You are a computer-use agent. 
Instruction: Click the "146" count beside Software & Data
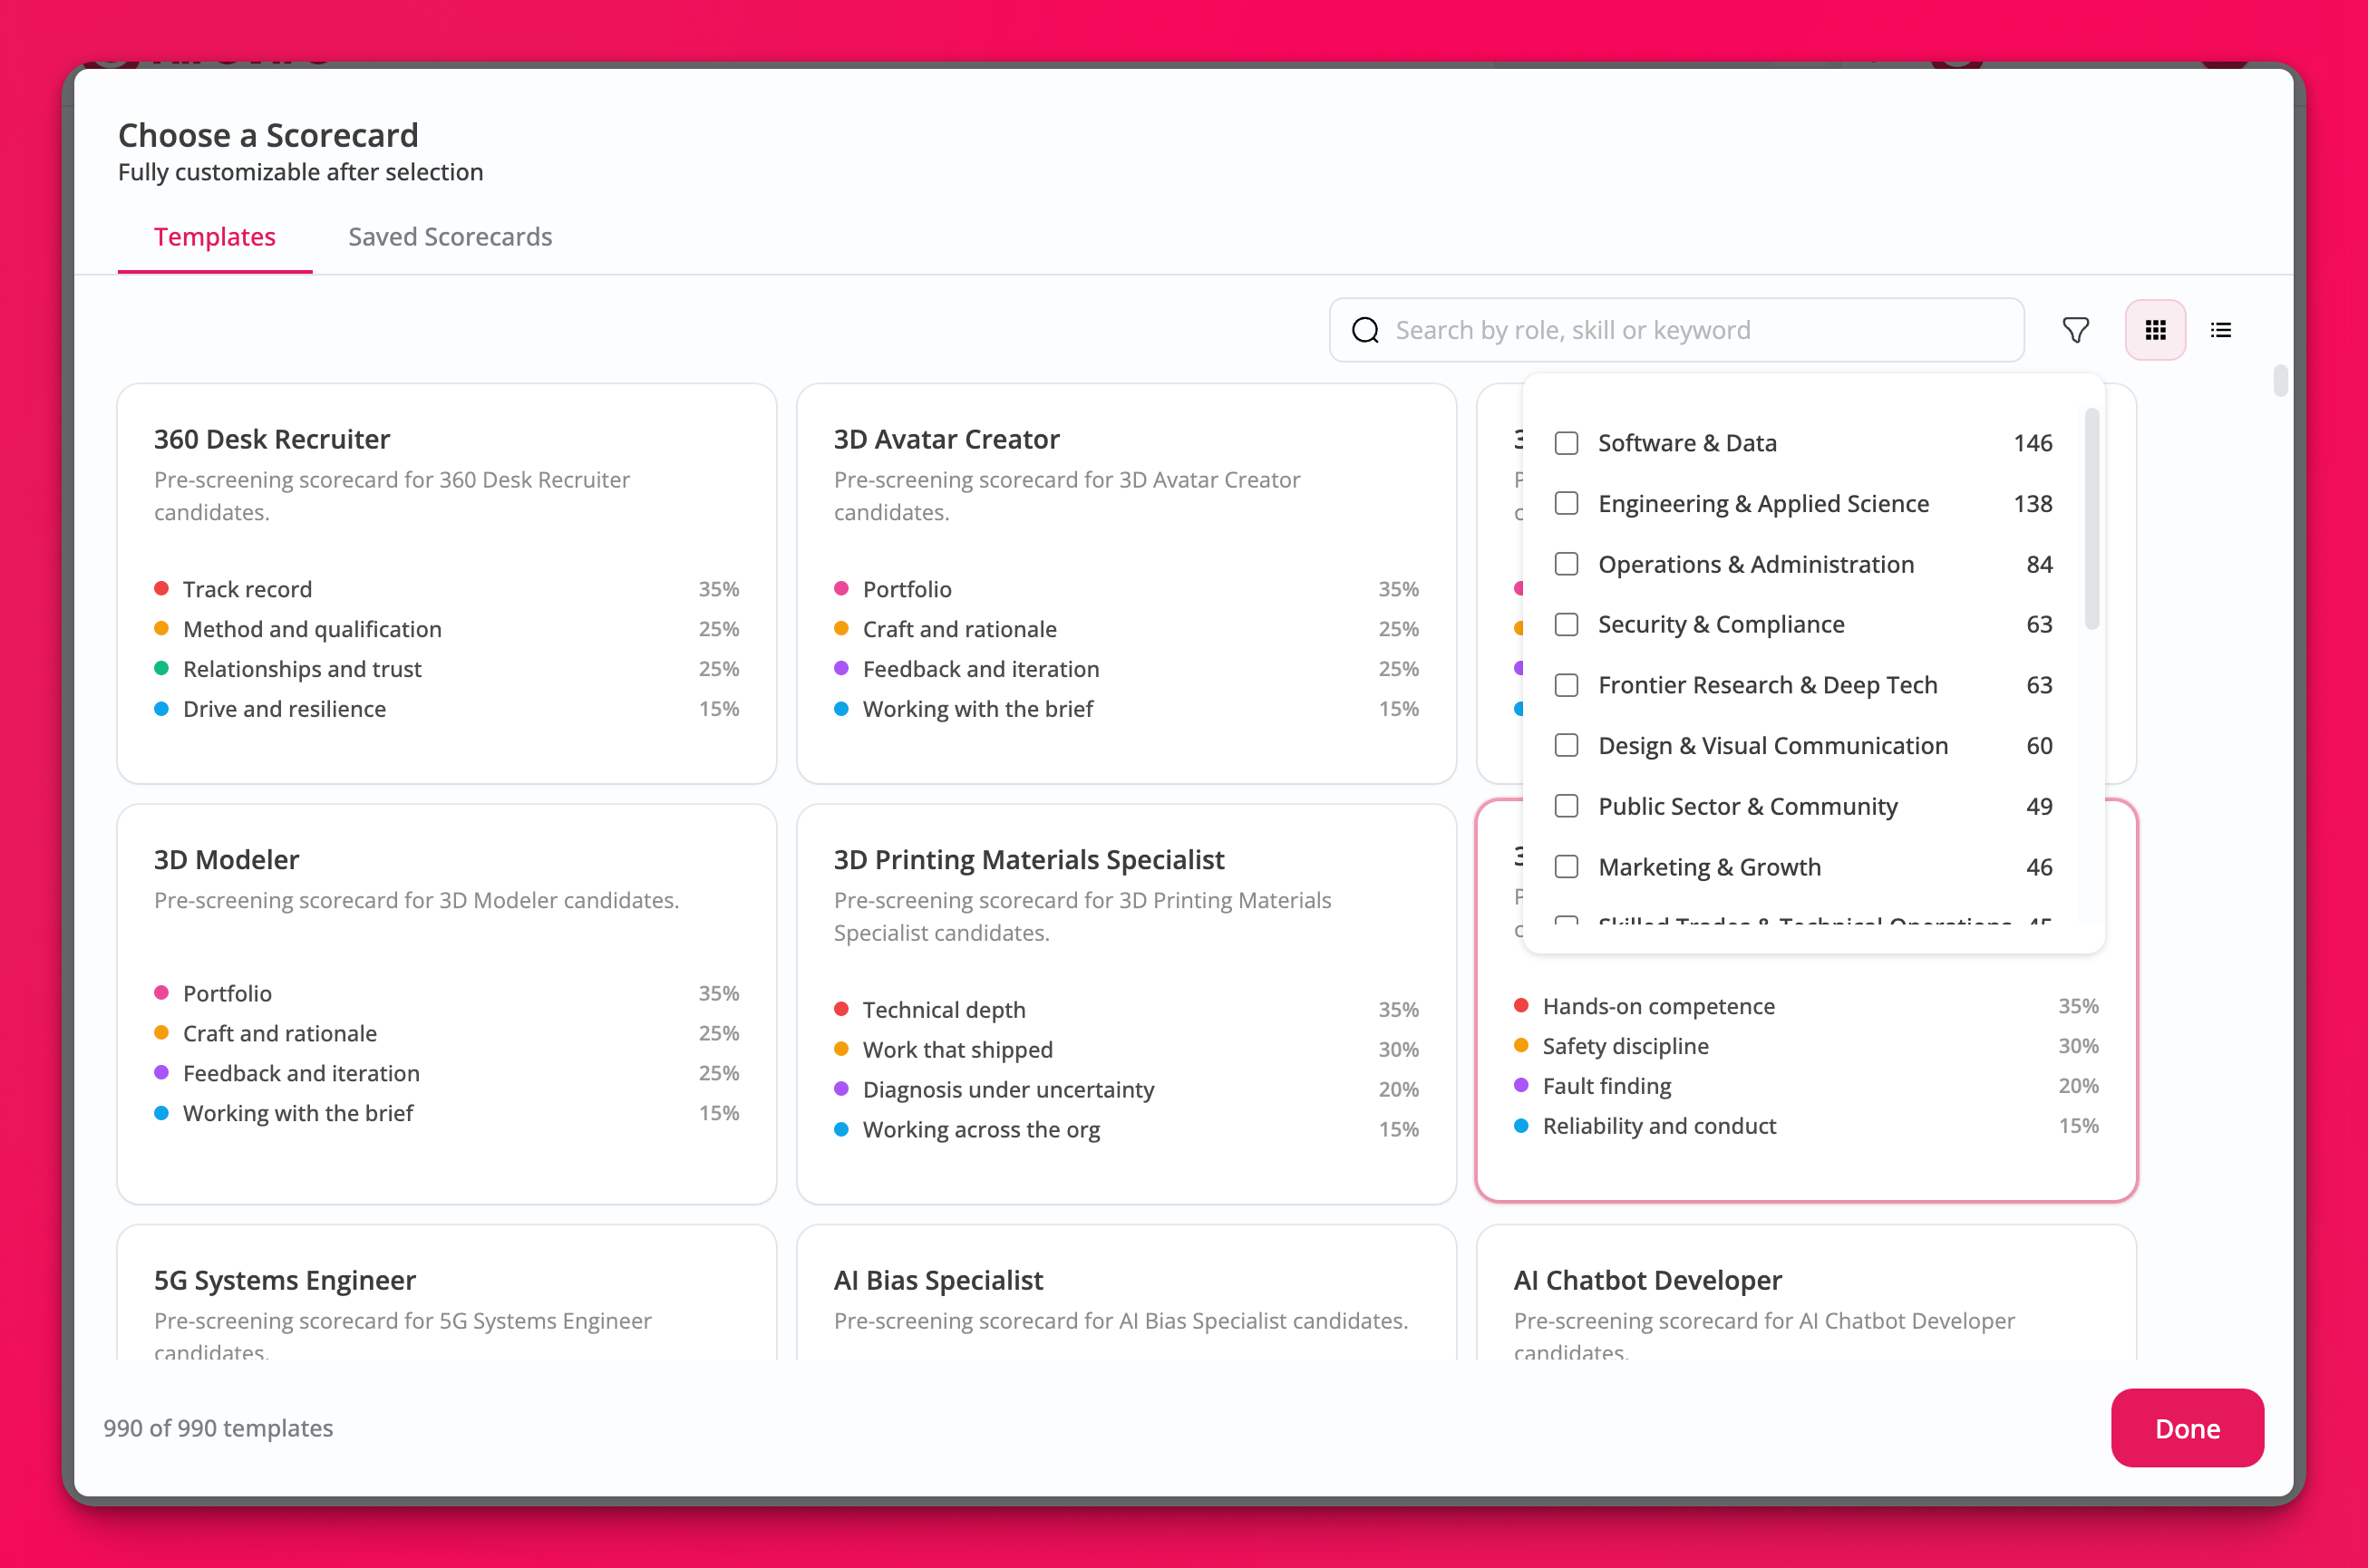2032,443
